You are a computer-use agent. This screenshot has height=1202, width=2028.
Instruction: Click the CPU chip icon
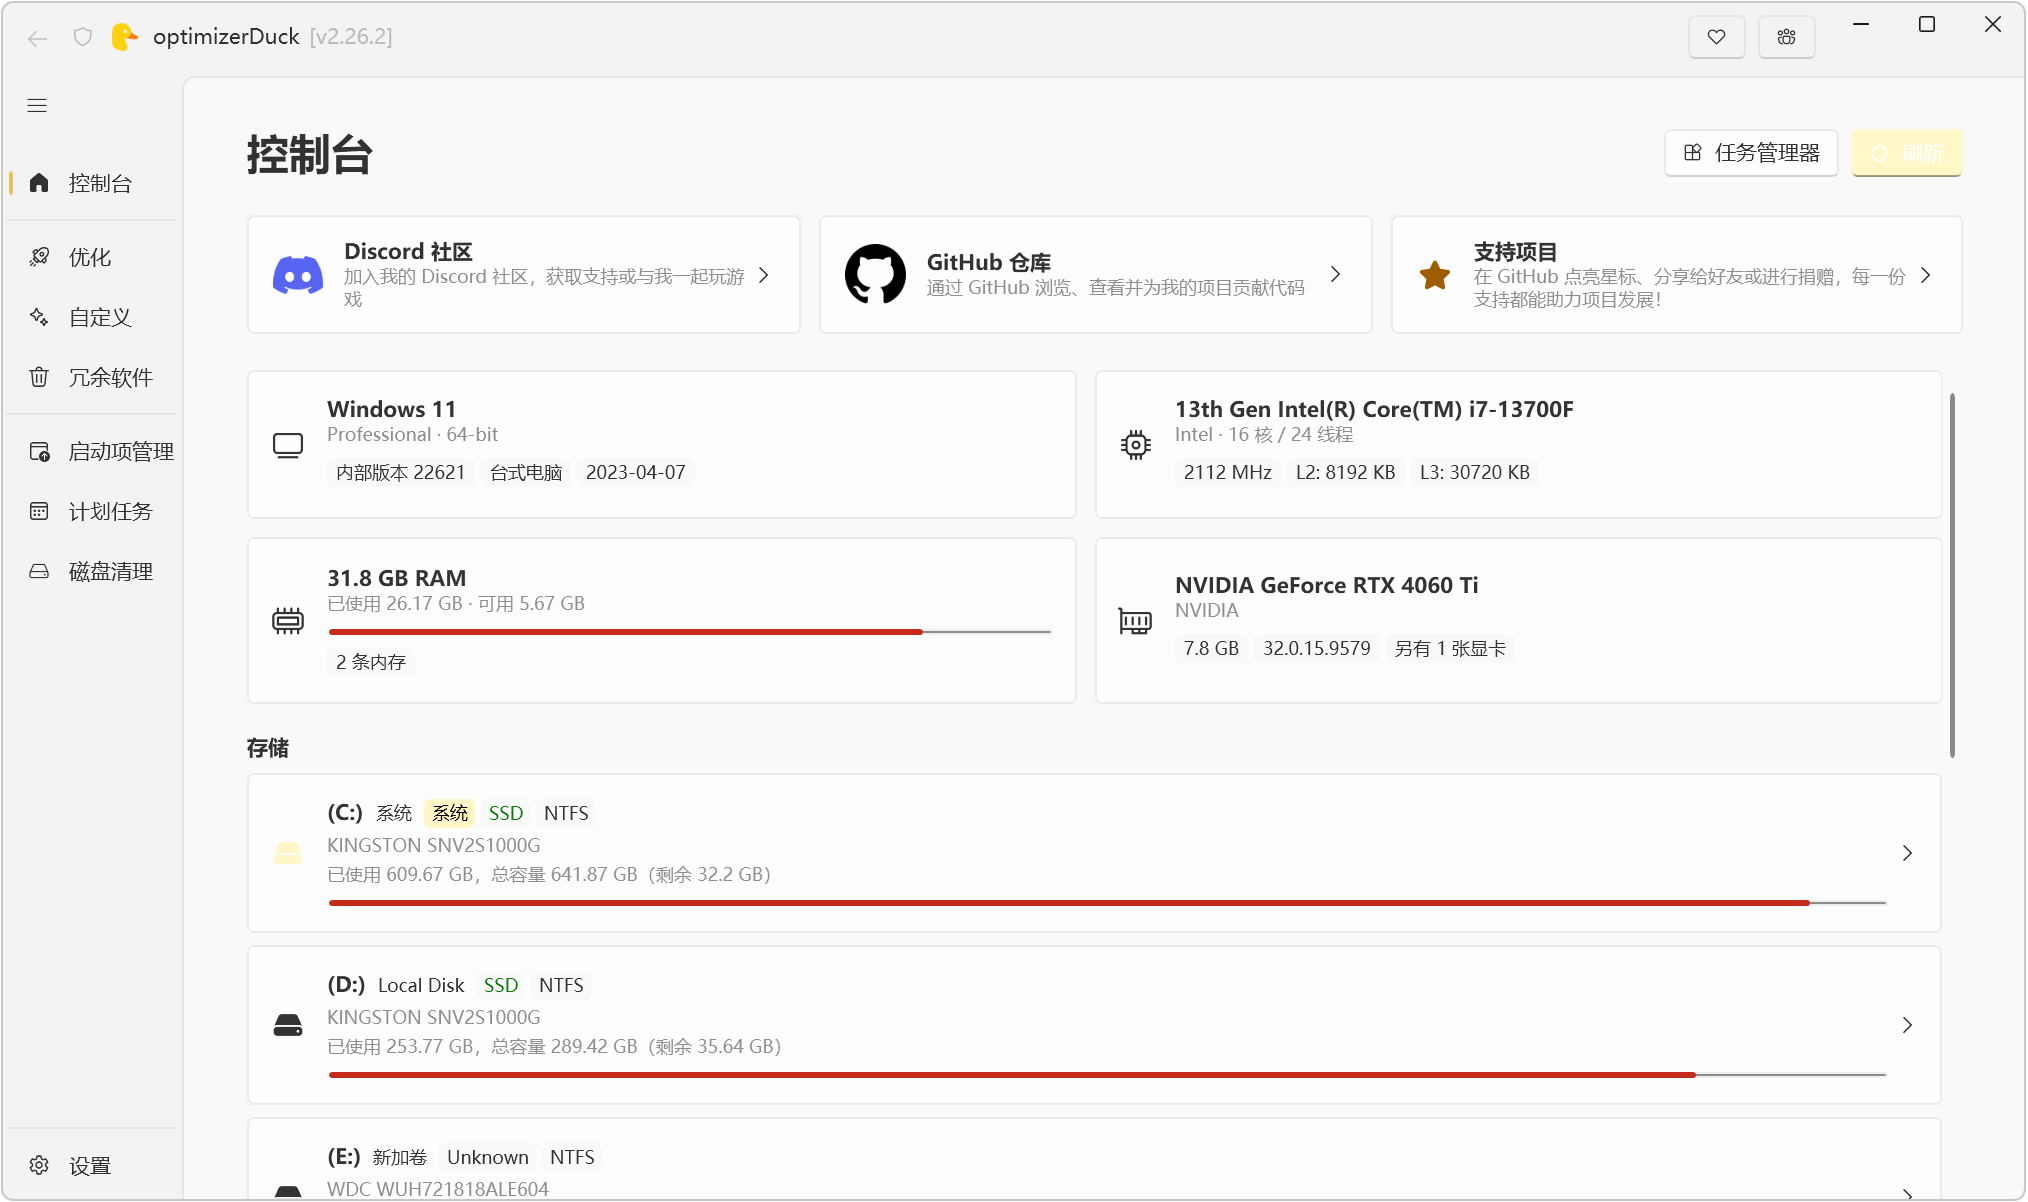[1136, 445]
